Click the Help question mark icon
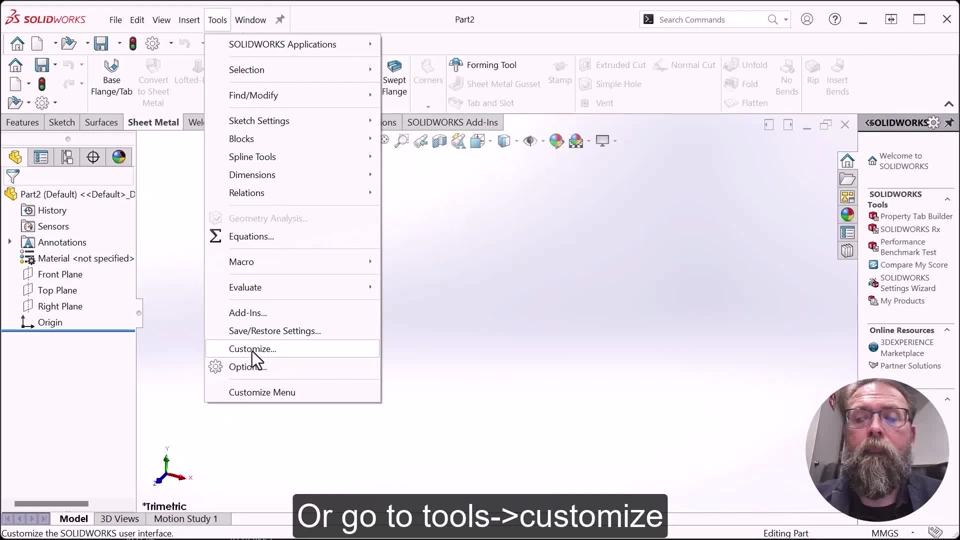This screenshot has height=540, width=960. pyautogui.click(x=835, y=20)
